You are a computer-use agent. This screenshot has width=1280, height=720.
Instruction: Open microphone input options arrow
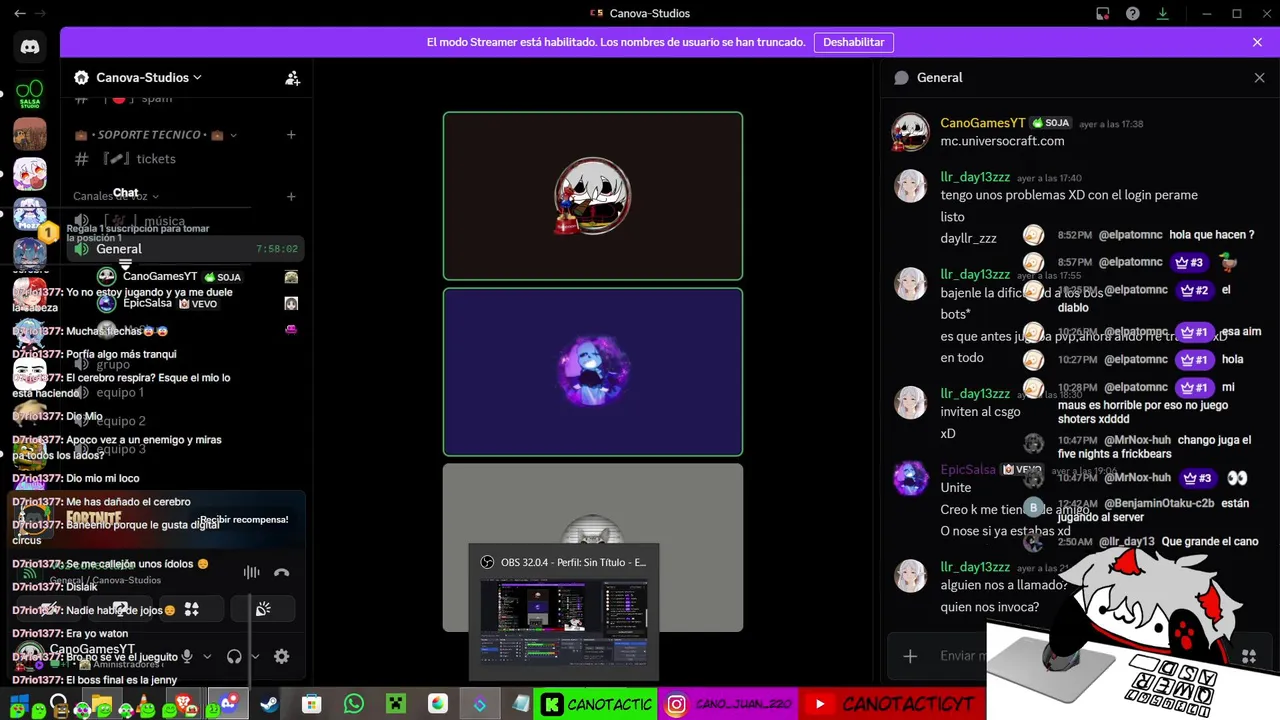[207, 656]
